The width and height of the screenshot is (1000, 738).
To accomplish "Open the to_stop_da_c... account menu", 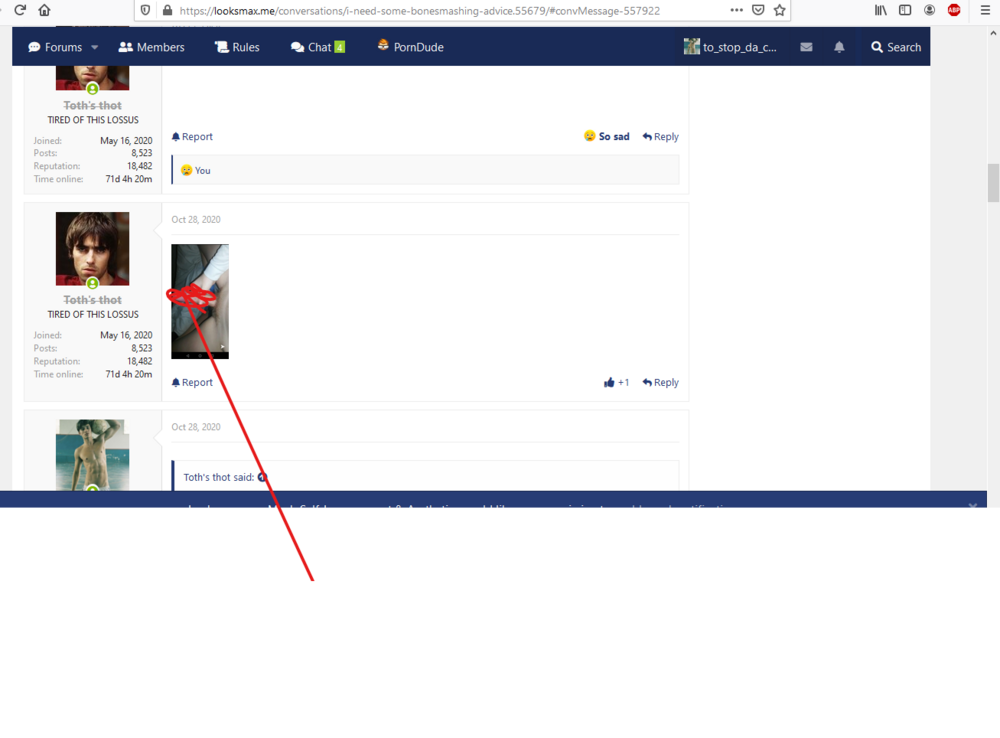I will click(x=730, y=47).
